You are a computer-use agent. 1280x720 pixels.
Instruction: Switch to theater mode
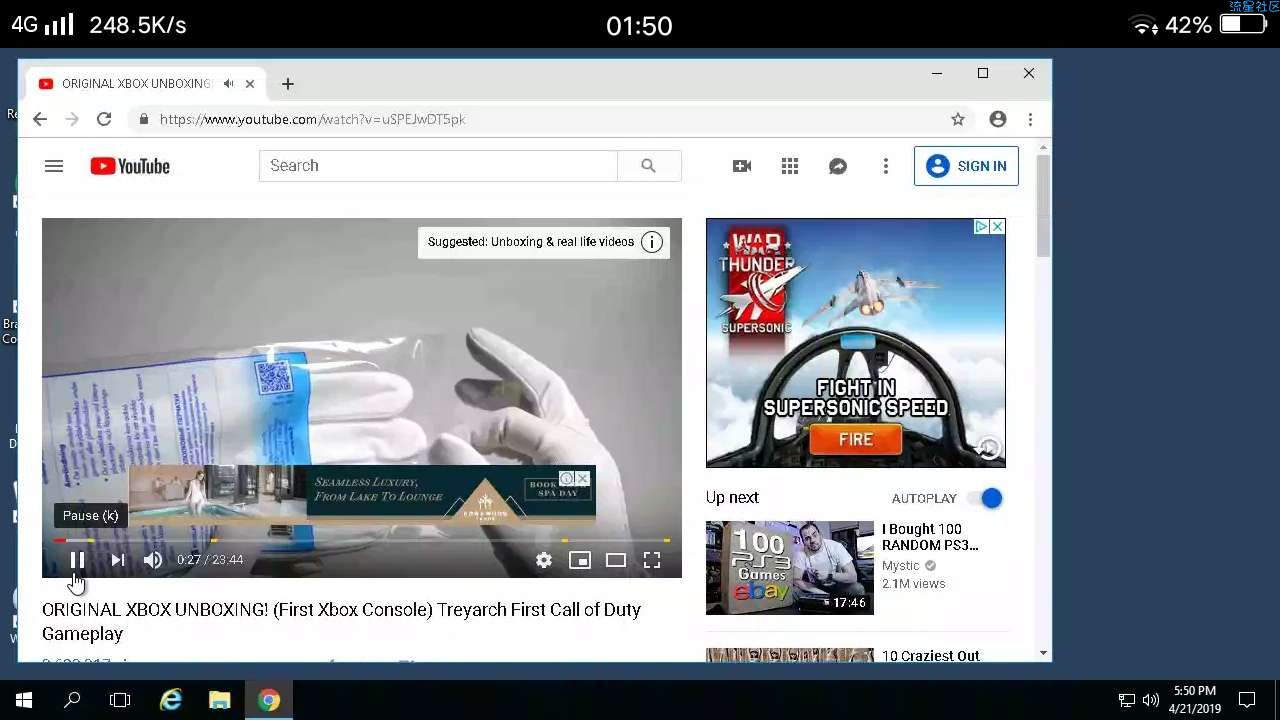[616, 560]
